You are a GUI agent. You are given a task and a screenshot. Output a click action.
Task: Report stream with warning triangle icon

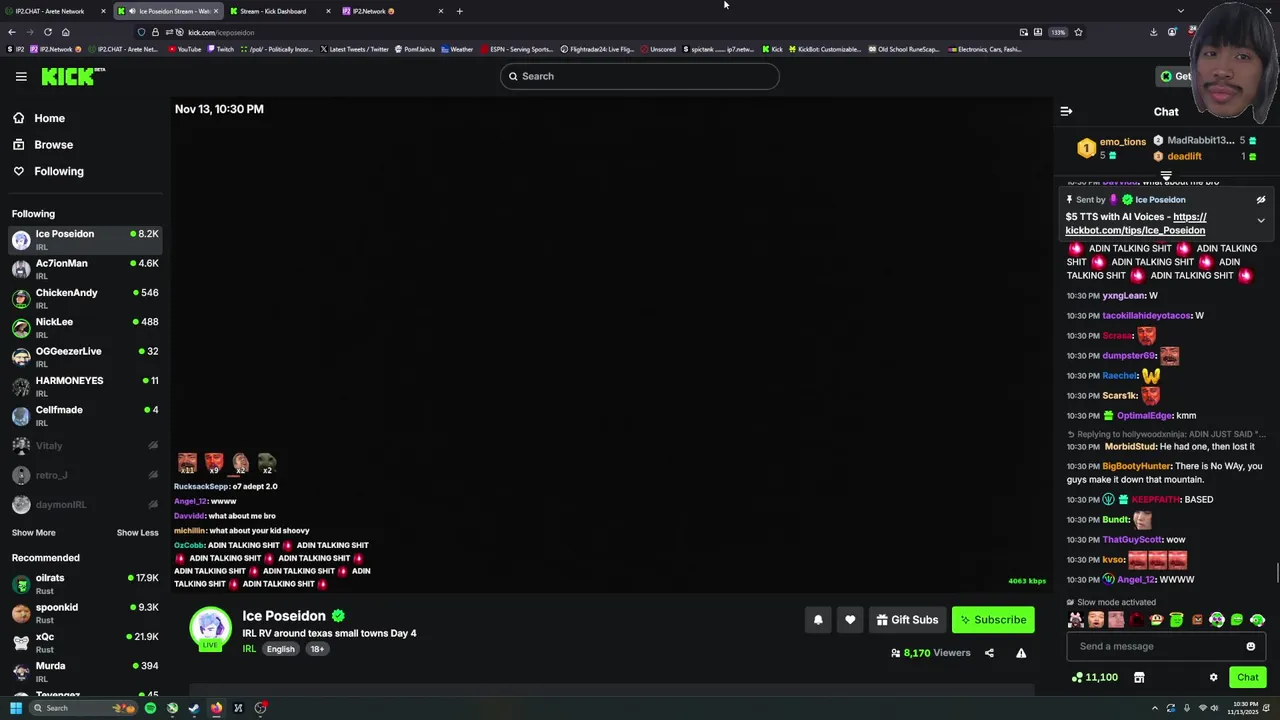1021,653
